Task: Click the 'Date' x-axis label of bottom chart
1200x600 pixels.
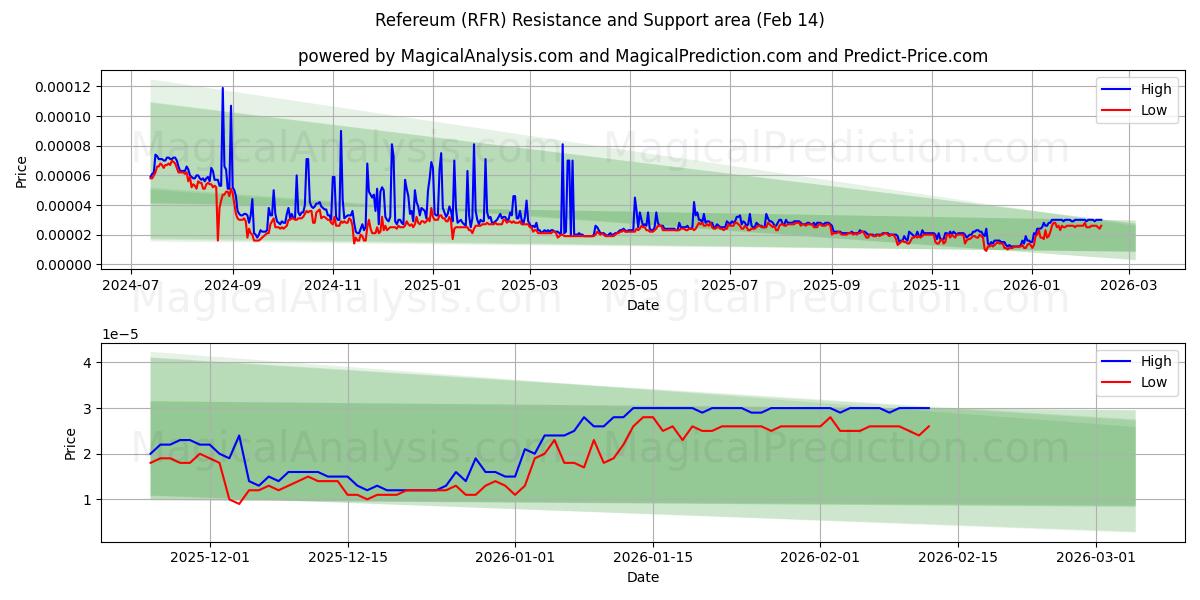Action: click(x=643, y=577)
